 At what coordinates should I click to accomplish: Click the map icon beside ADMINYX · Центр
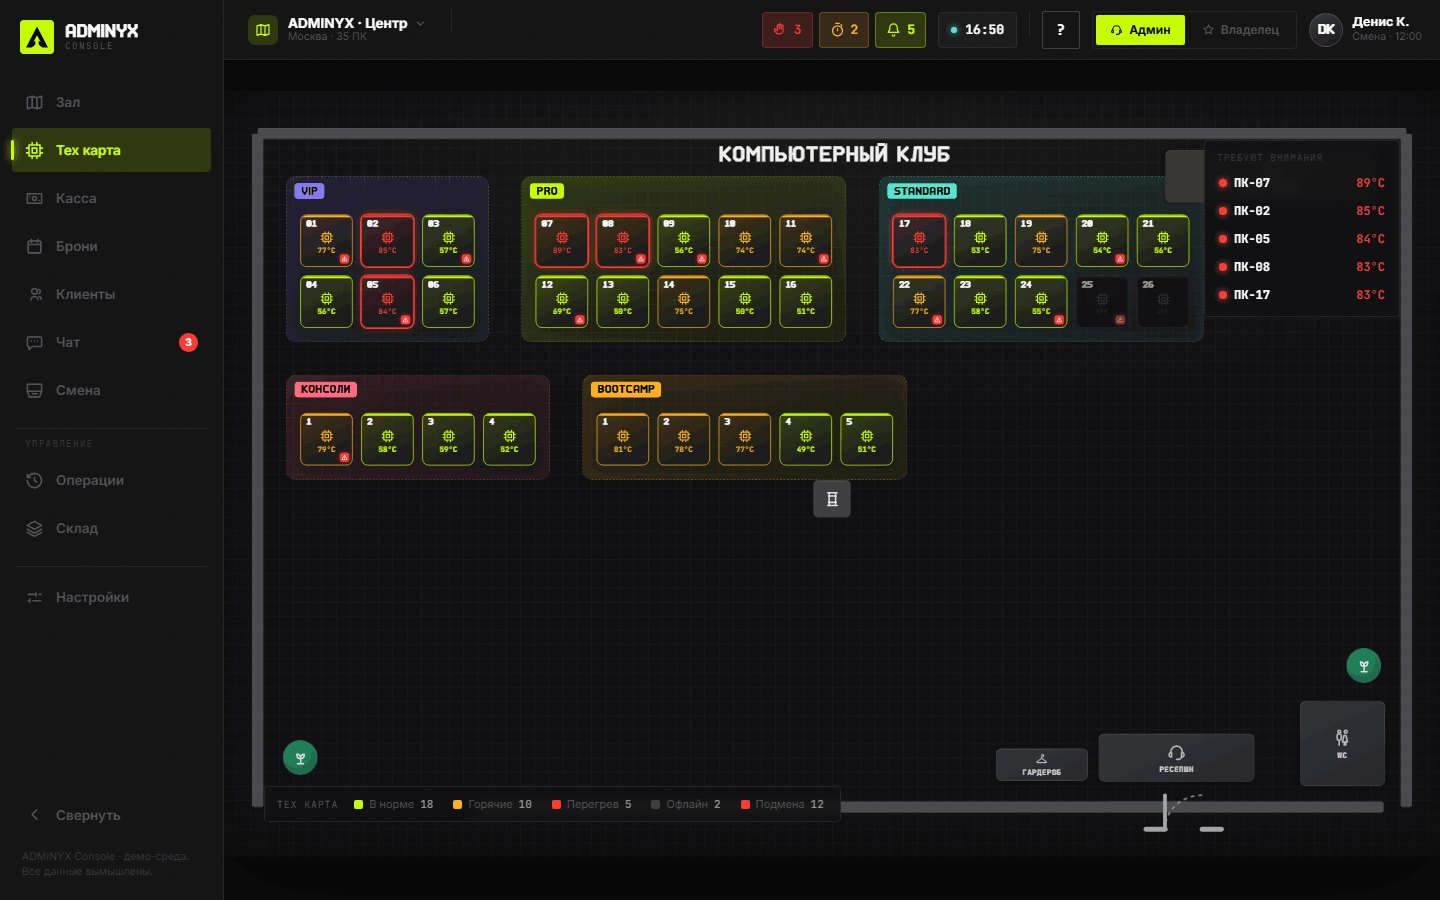click(x=263, y=30)
